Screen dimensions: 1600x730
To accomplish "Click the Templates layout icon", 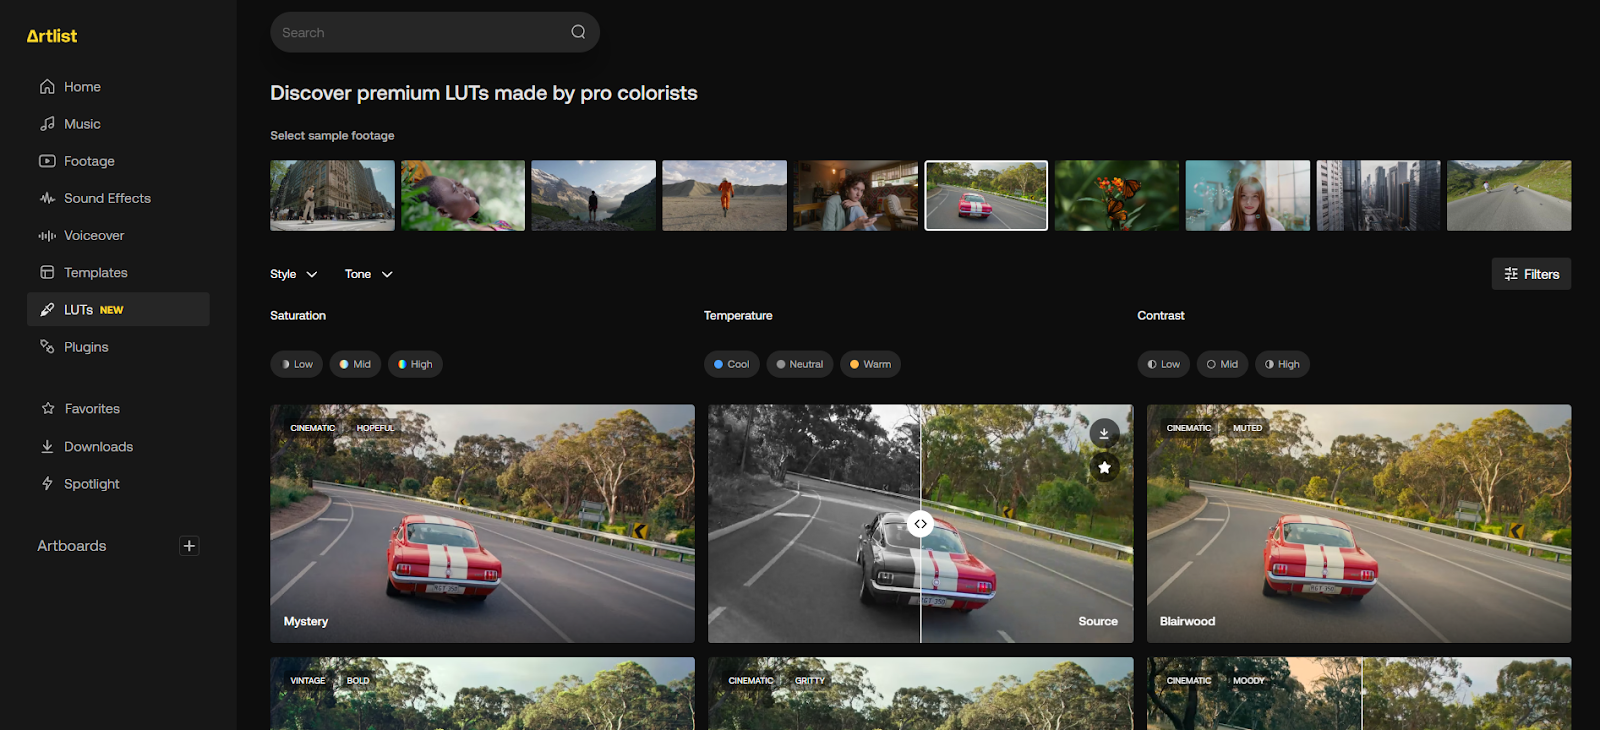I will click(47, 273).
